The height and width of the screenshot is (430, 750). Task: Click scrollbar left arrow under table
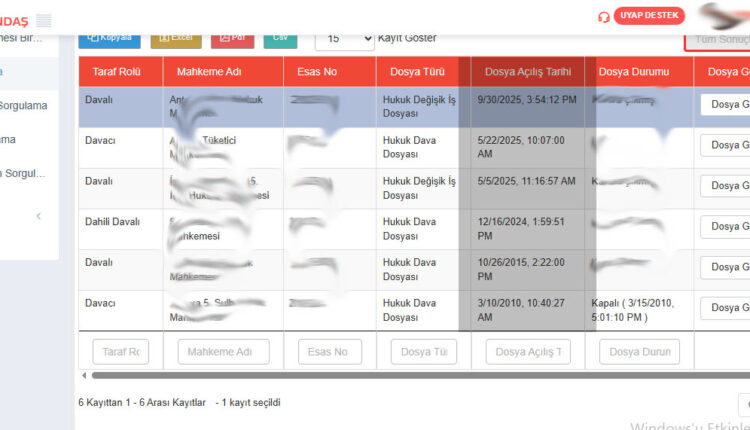click(x=83, y=376)
